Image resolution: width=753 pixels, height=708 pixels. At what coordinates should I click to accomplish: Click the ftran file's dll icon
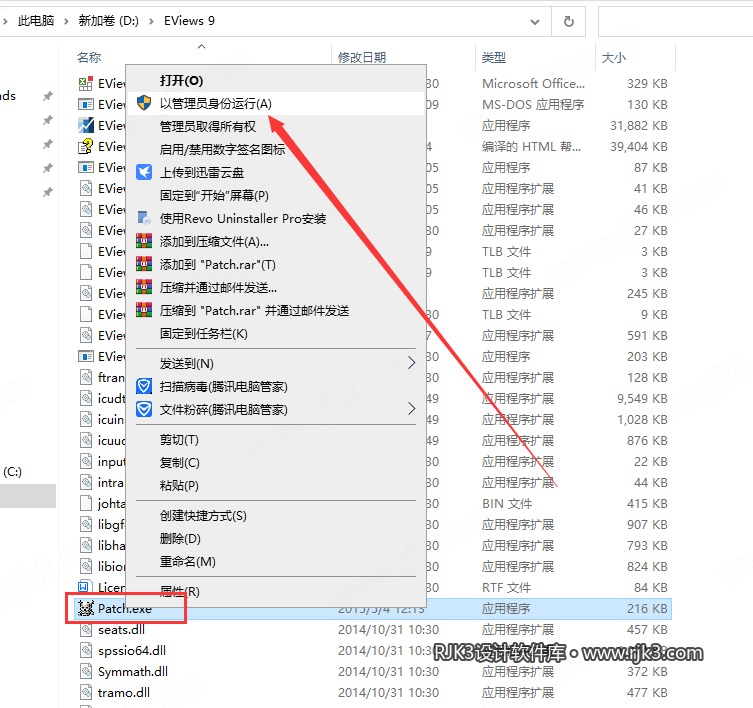(x=86, y=378)
